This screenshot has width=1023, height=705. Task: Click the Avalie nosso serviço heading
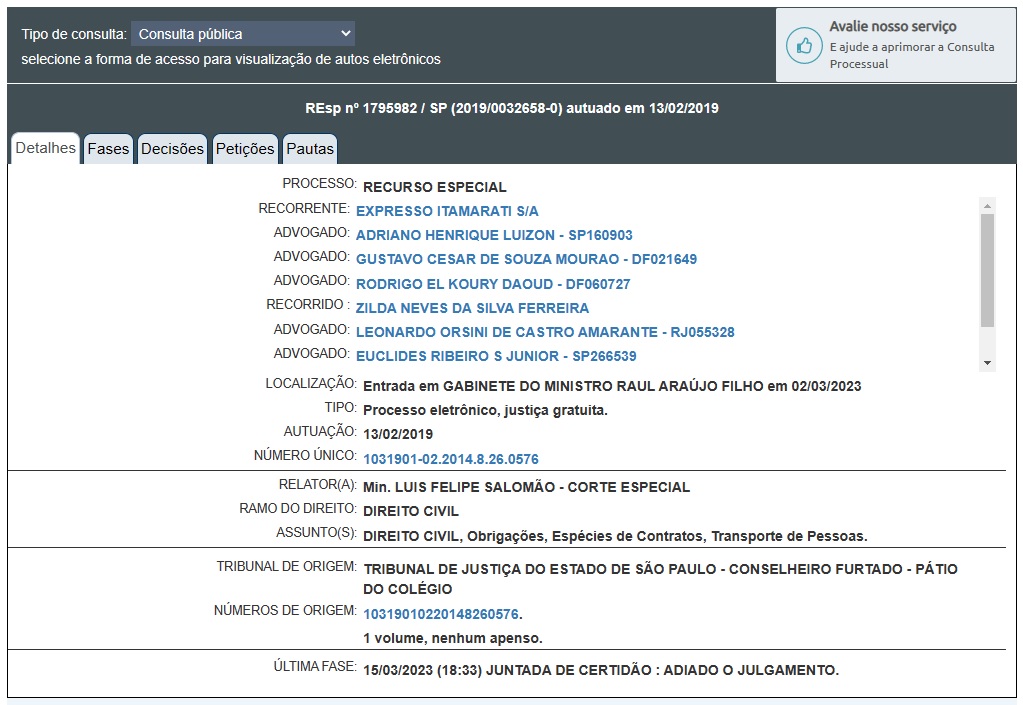pyautogui.click(x=892, y=27)
